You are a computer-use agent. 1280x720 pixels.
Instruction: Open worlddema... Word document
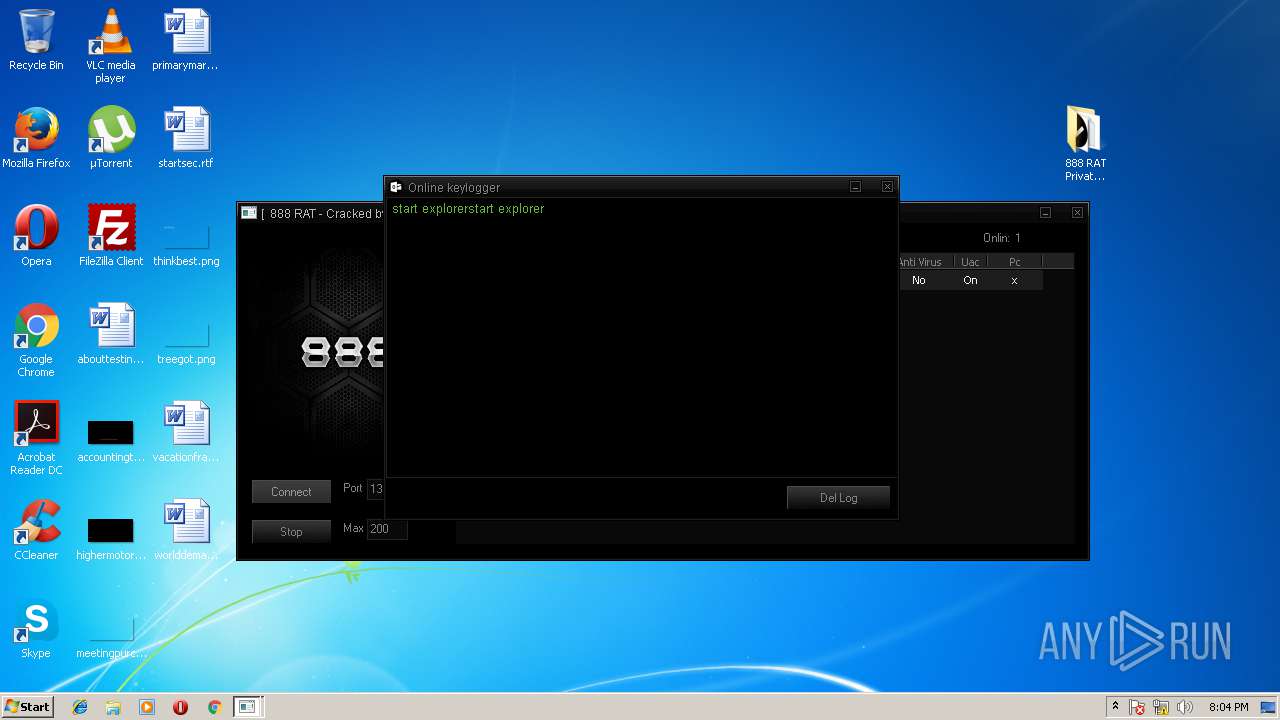coord(186,530)
